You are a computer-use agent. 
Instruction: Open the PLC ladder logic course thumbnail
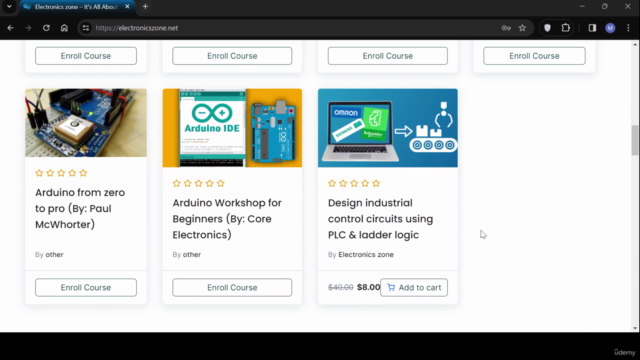pyautogui.click(x=388, y=128)
